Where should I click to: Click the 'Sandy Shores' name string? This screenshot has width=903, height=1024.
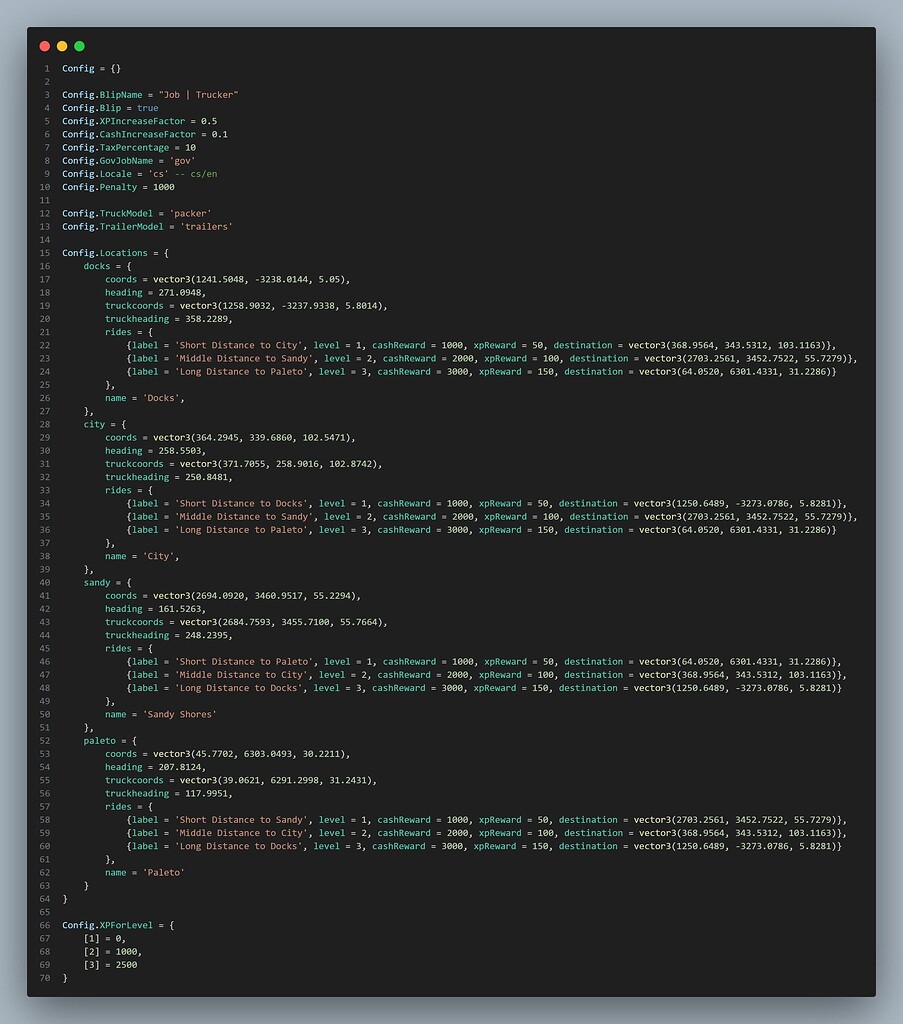click(x=179, y=714)
